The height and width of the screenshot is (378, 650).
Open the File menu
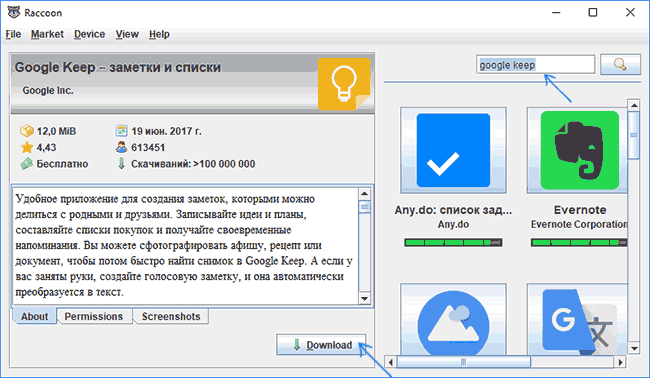[x=13, y=34]
